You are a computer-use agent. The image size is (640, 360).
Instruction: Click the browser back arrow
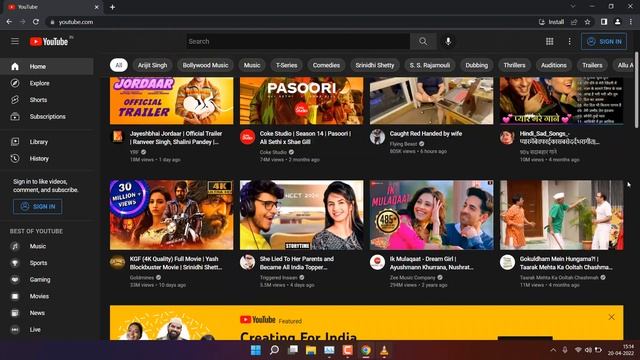tap(9, 22)
